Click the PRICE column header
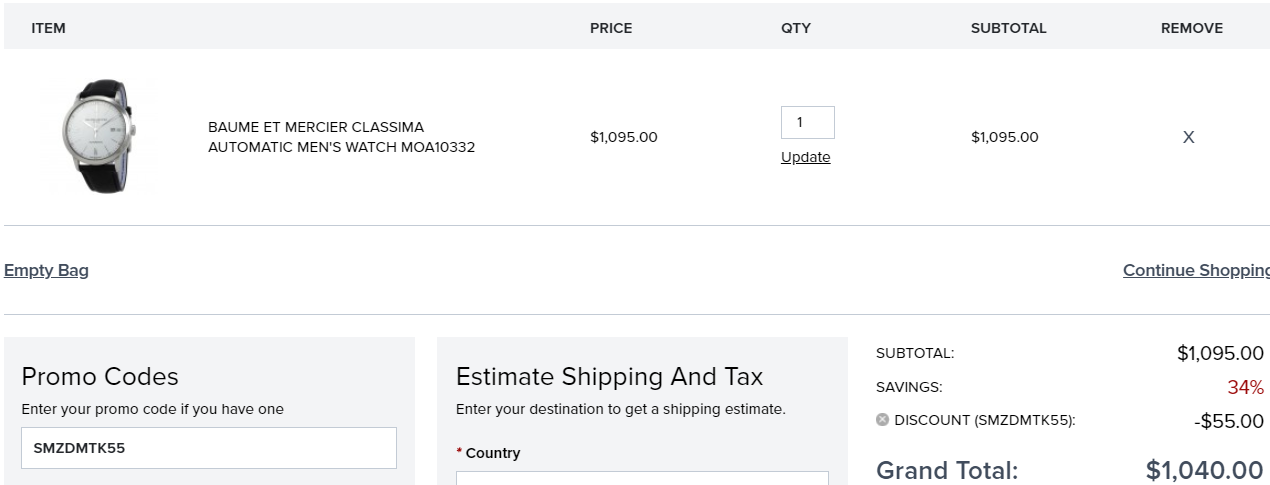 pyautogui.click(x=611, y=28)
